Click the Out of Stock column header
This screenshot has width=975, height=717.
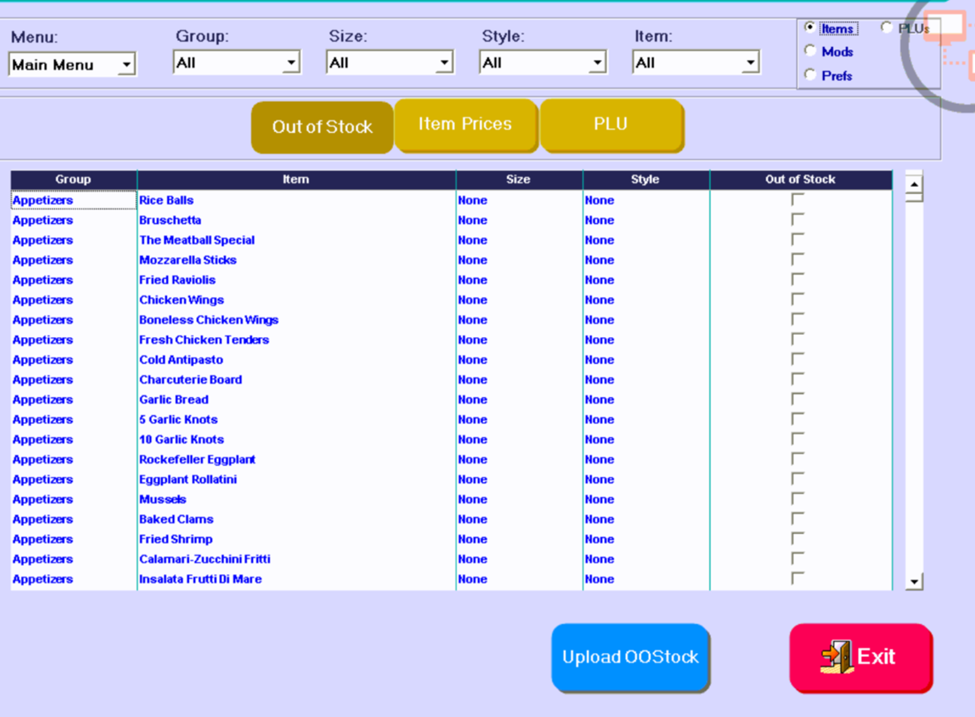coord(801,180)
